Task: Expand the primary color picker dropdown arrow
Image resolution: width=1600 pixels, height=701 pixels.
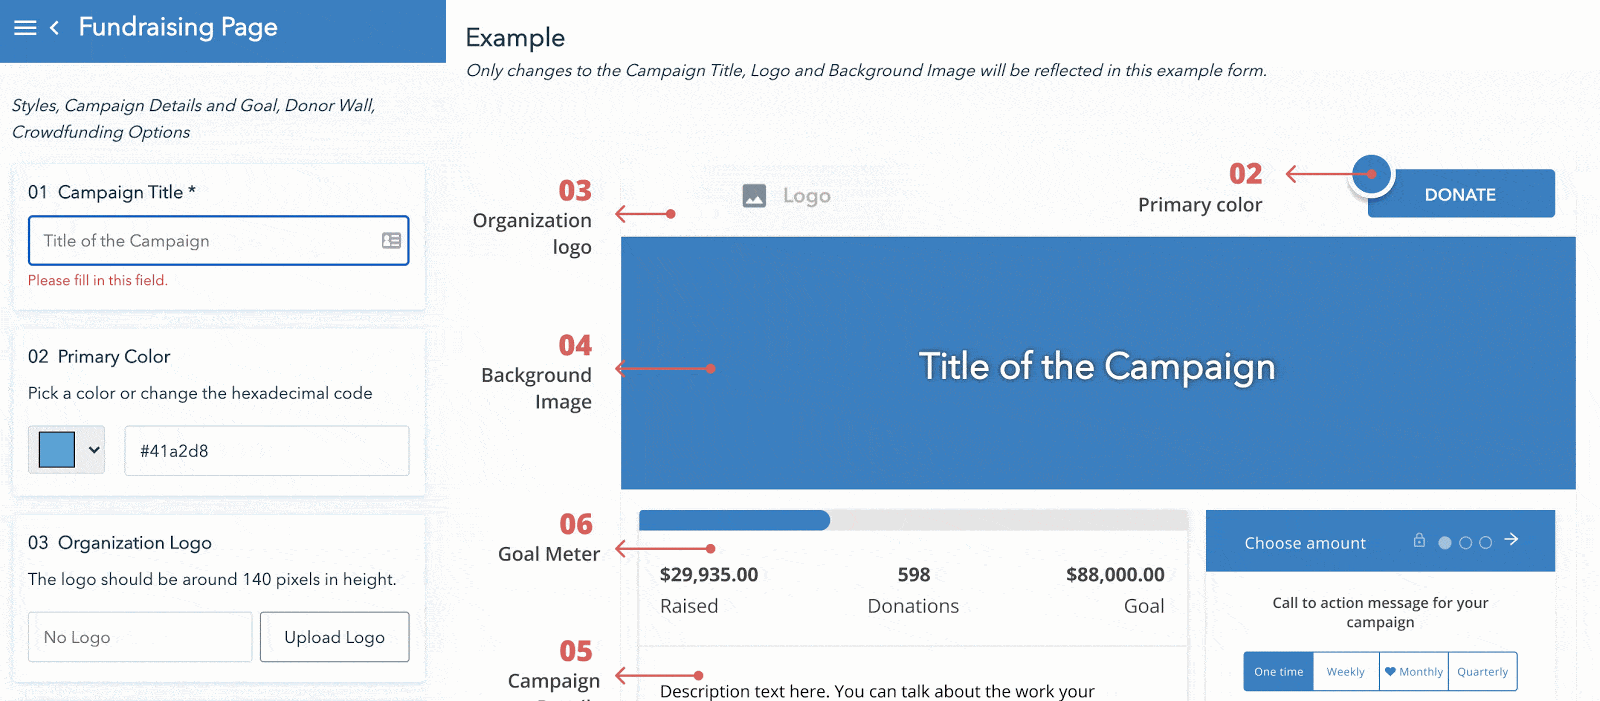Action: (94, 450)
